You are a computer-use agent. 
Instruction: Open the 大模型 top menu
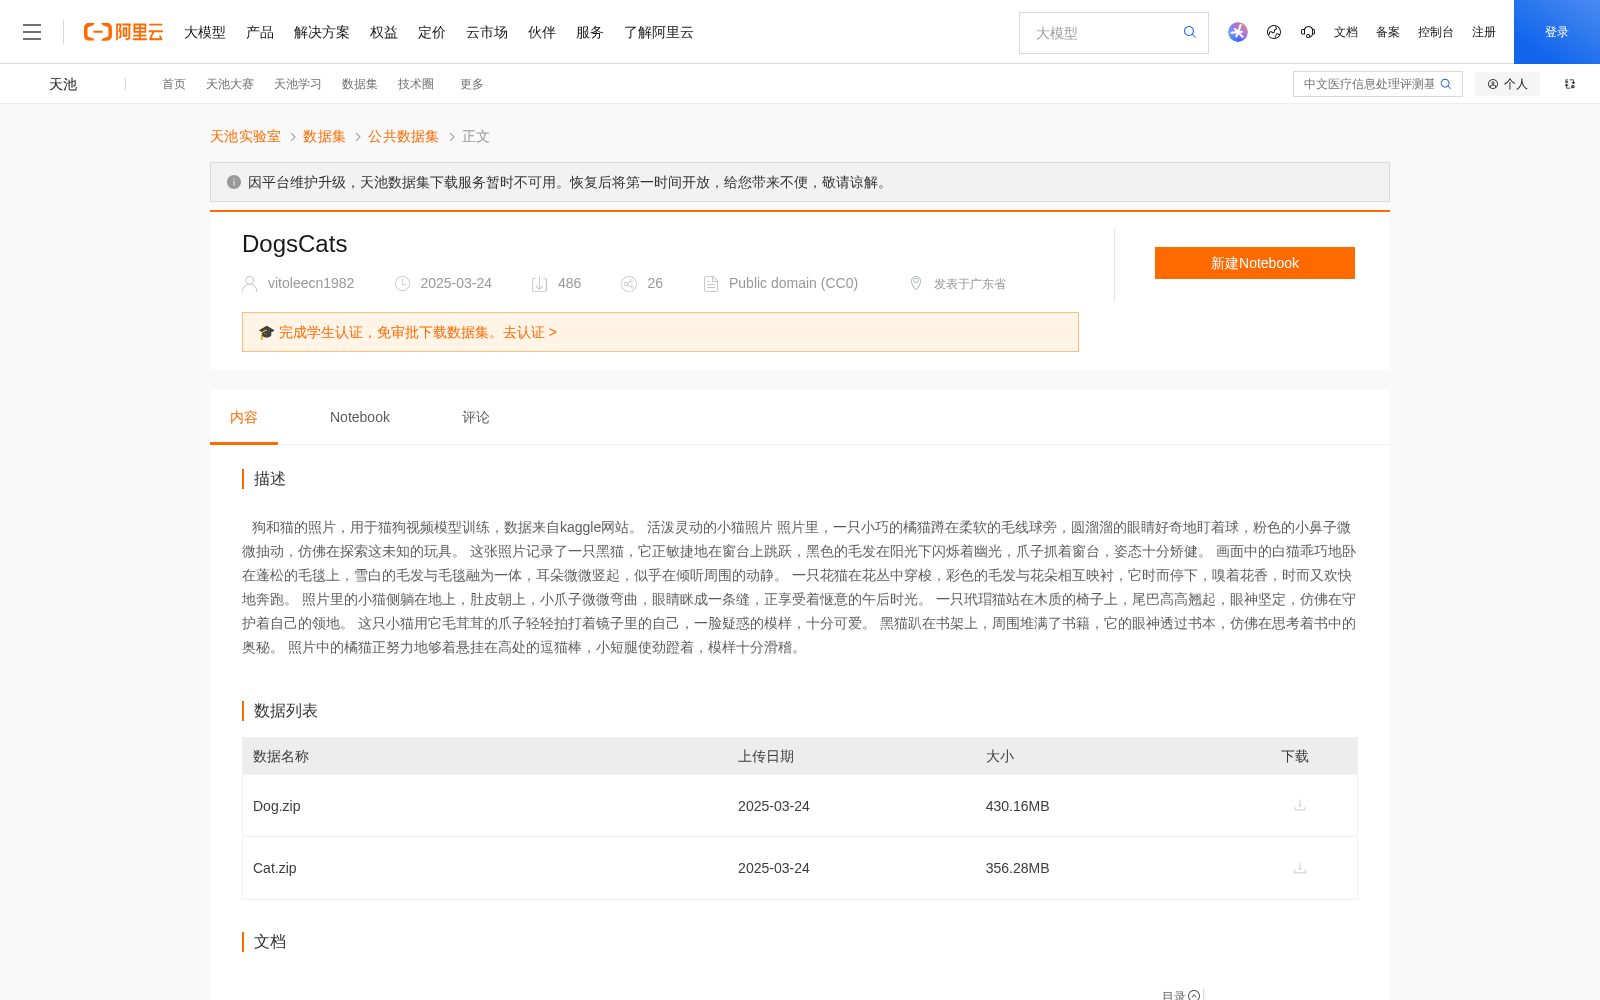(205, 32)
